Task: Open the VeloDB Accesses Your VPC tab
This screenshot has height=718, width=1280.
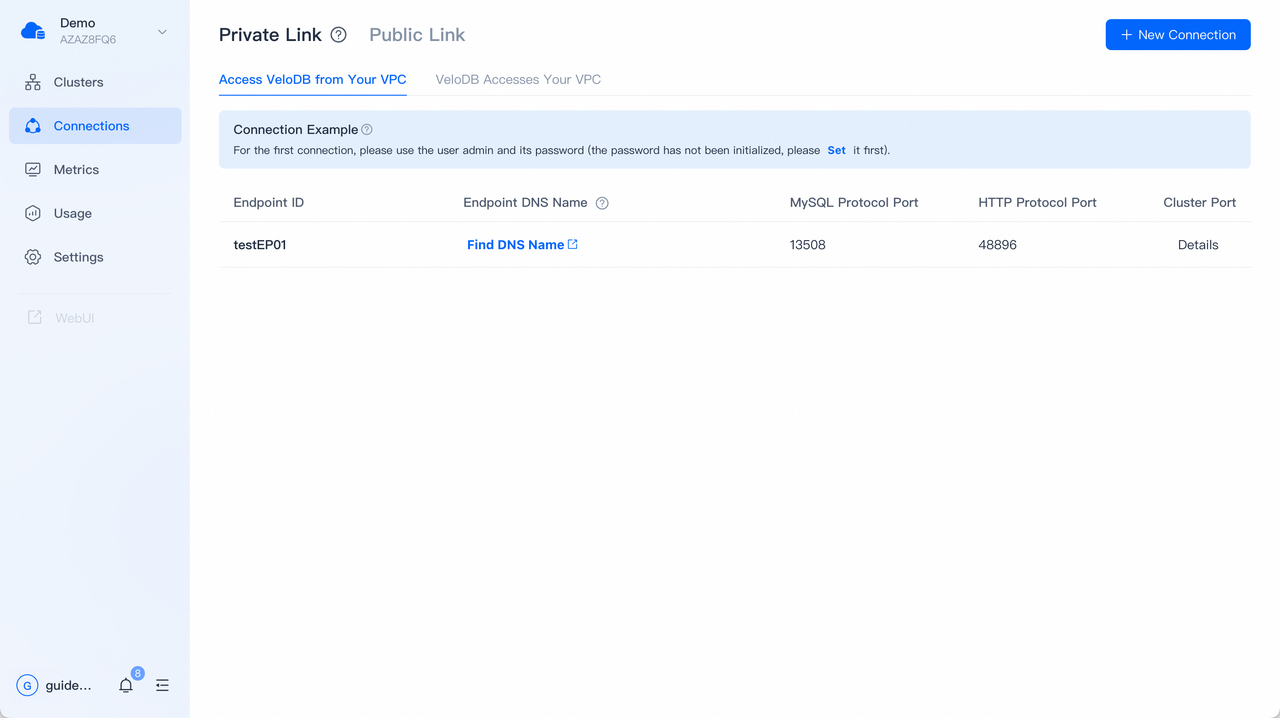Action: click(518, 79)
